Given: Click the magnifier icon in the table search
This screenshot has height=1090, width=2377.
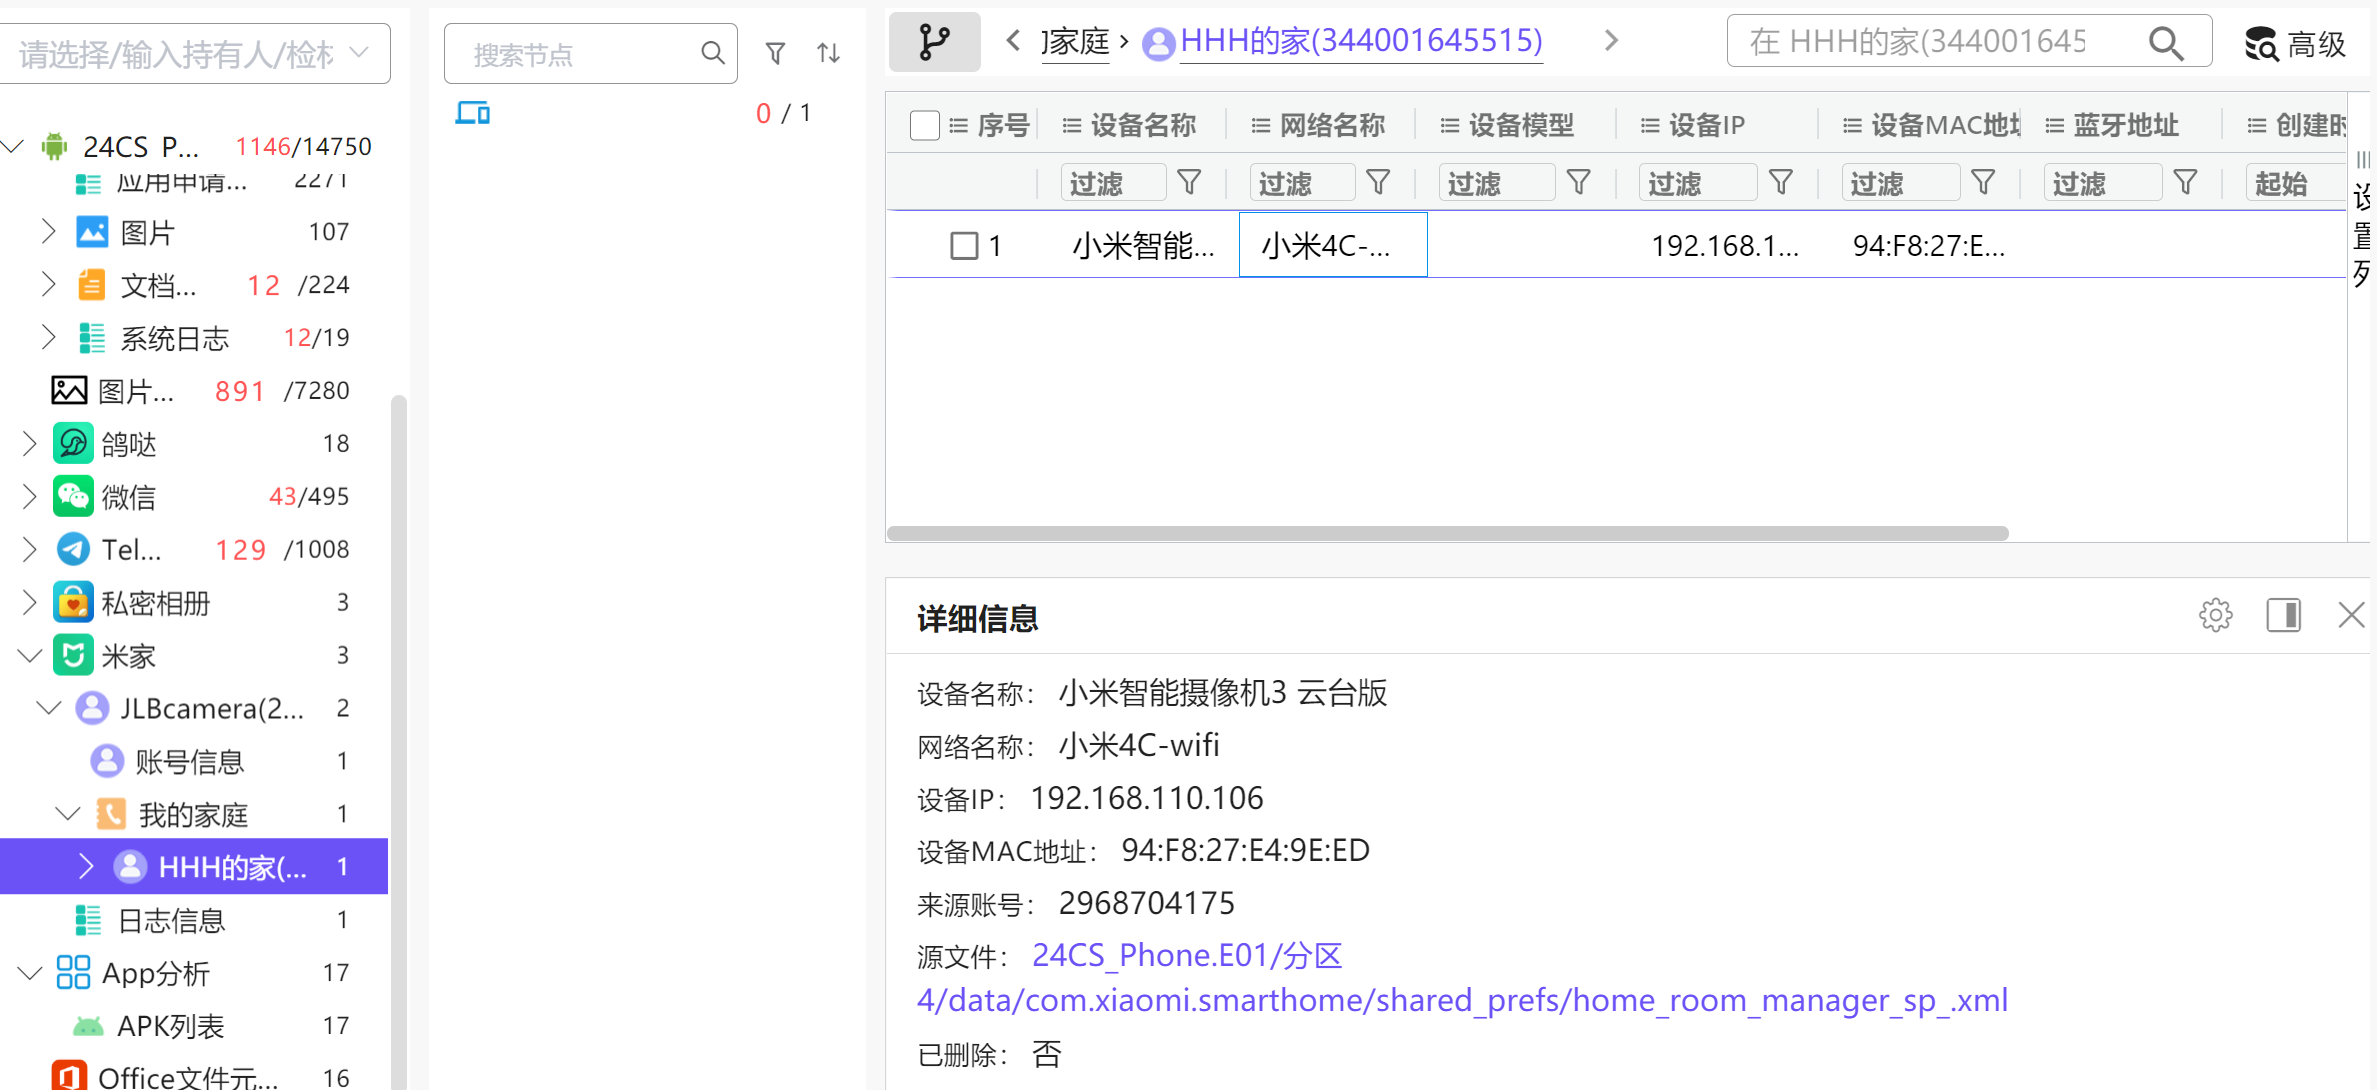Looking at the screenshot, I should (x=2165, y=43).
